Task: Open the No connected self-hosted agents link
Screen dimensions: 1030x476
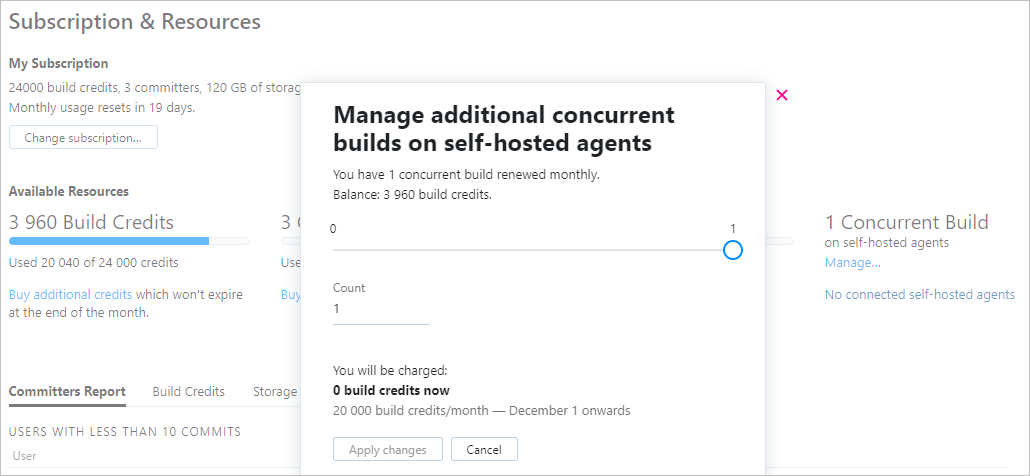Action: coord(919,295)
